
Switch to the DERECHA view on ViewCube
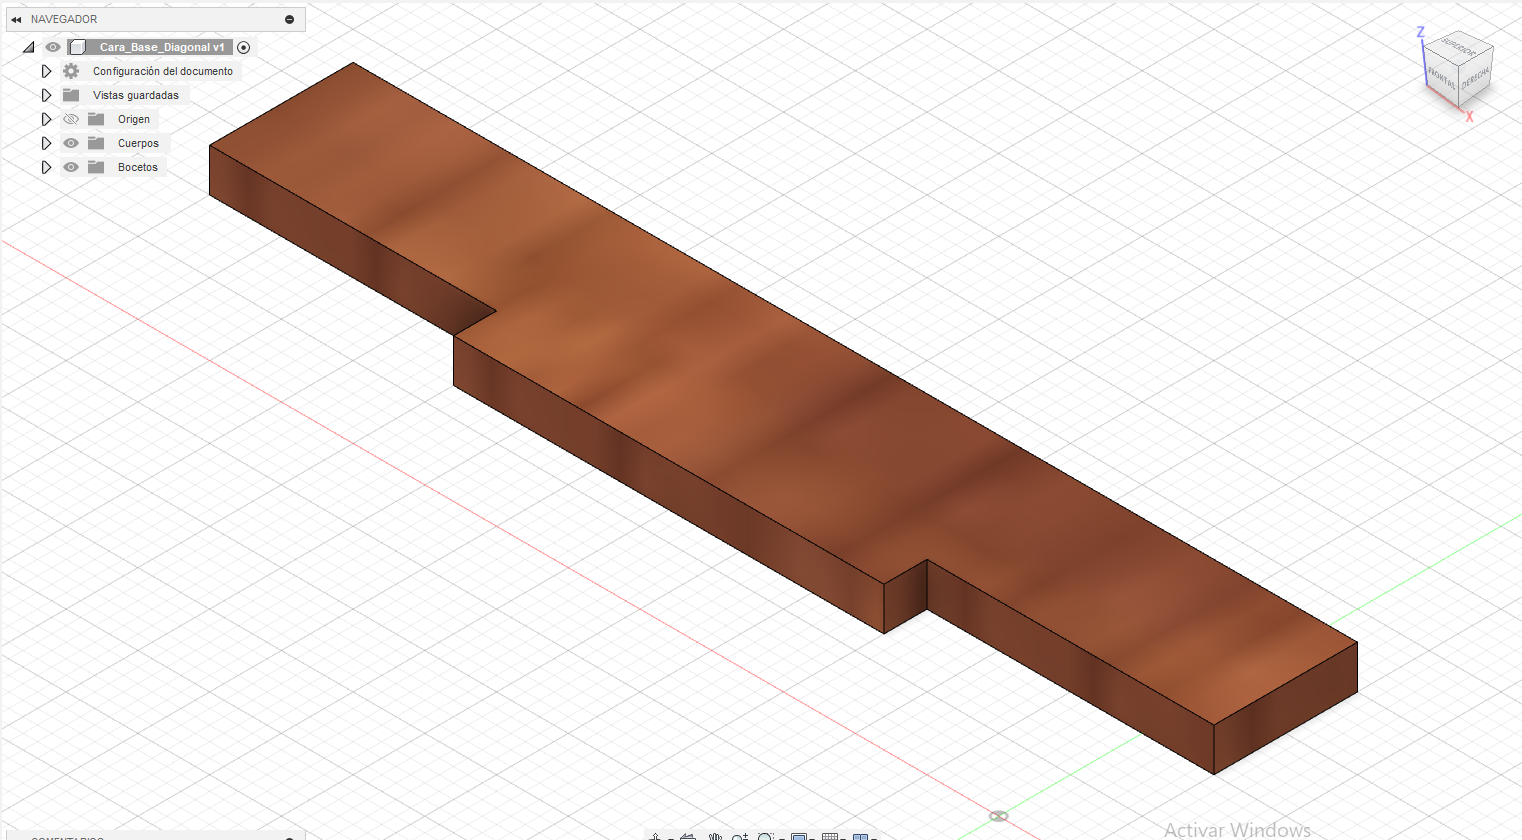coord(1475,76)
